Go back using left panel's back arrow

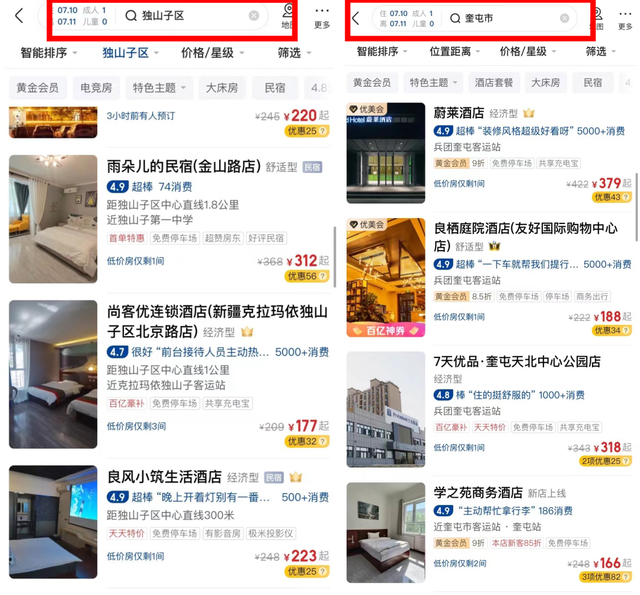[x=19, y=16]
